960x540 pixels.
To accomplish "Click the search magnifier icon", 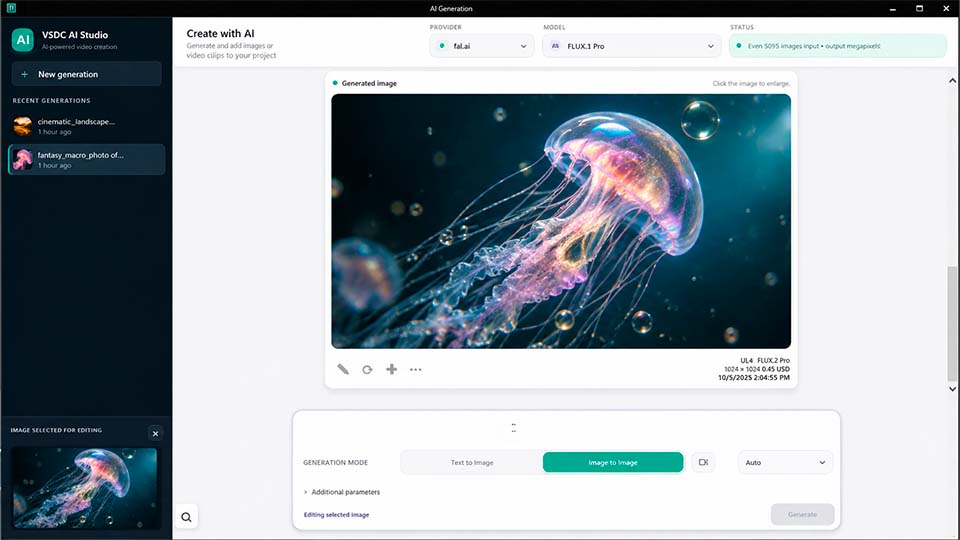I will coord(186,517).
